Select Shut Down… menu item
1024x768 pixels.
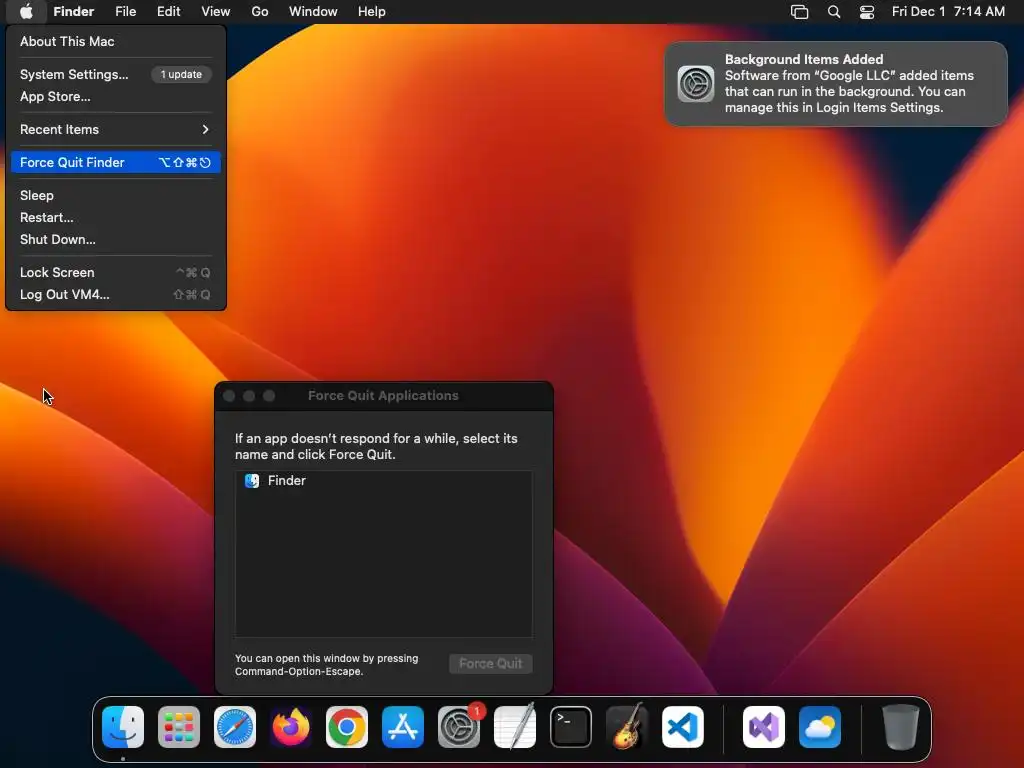pos(116,240)
